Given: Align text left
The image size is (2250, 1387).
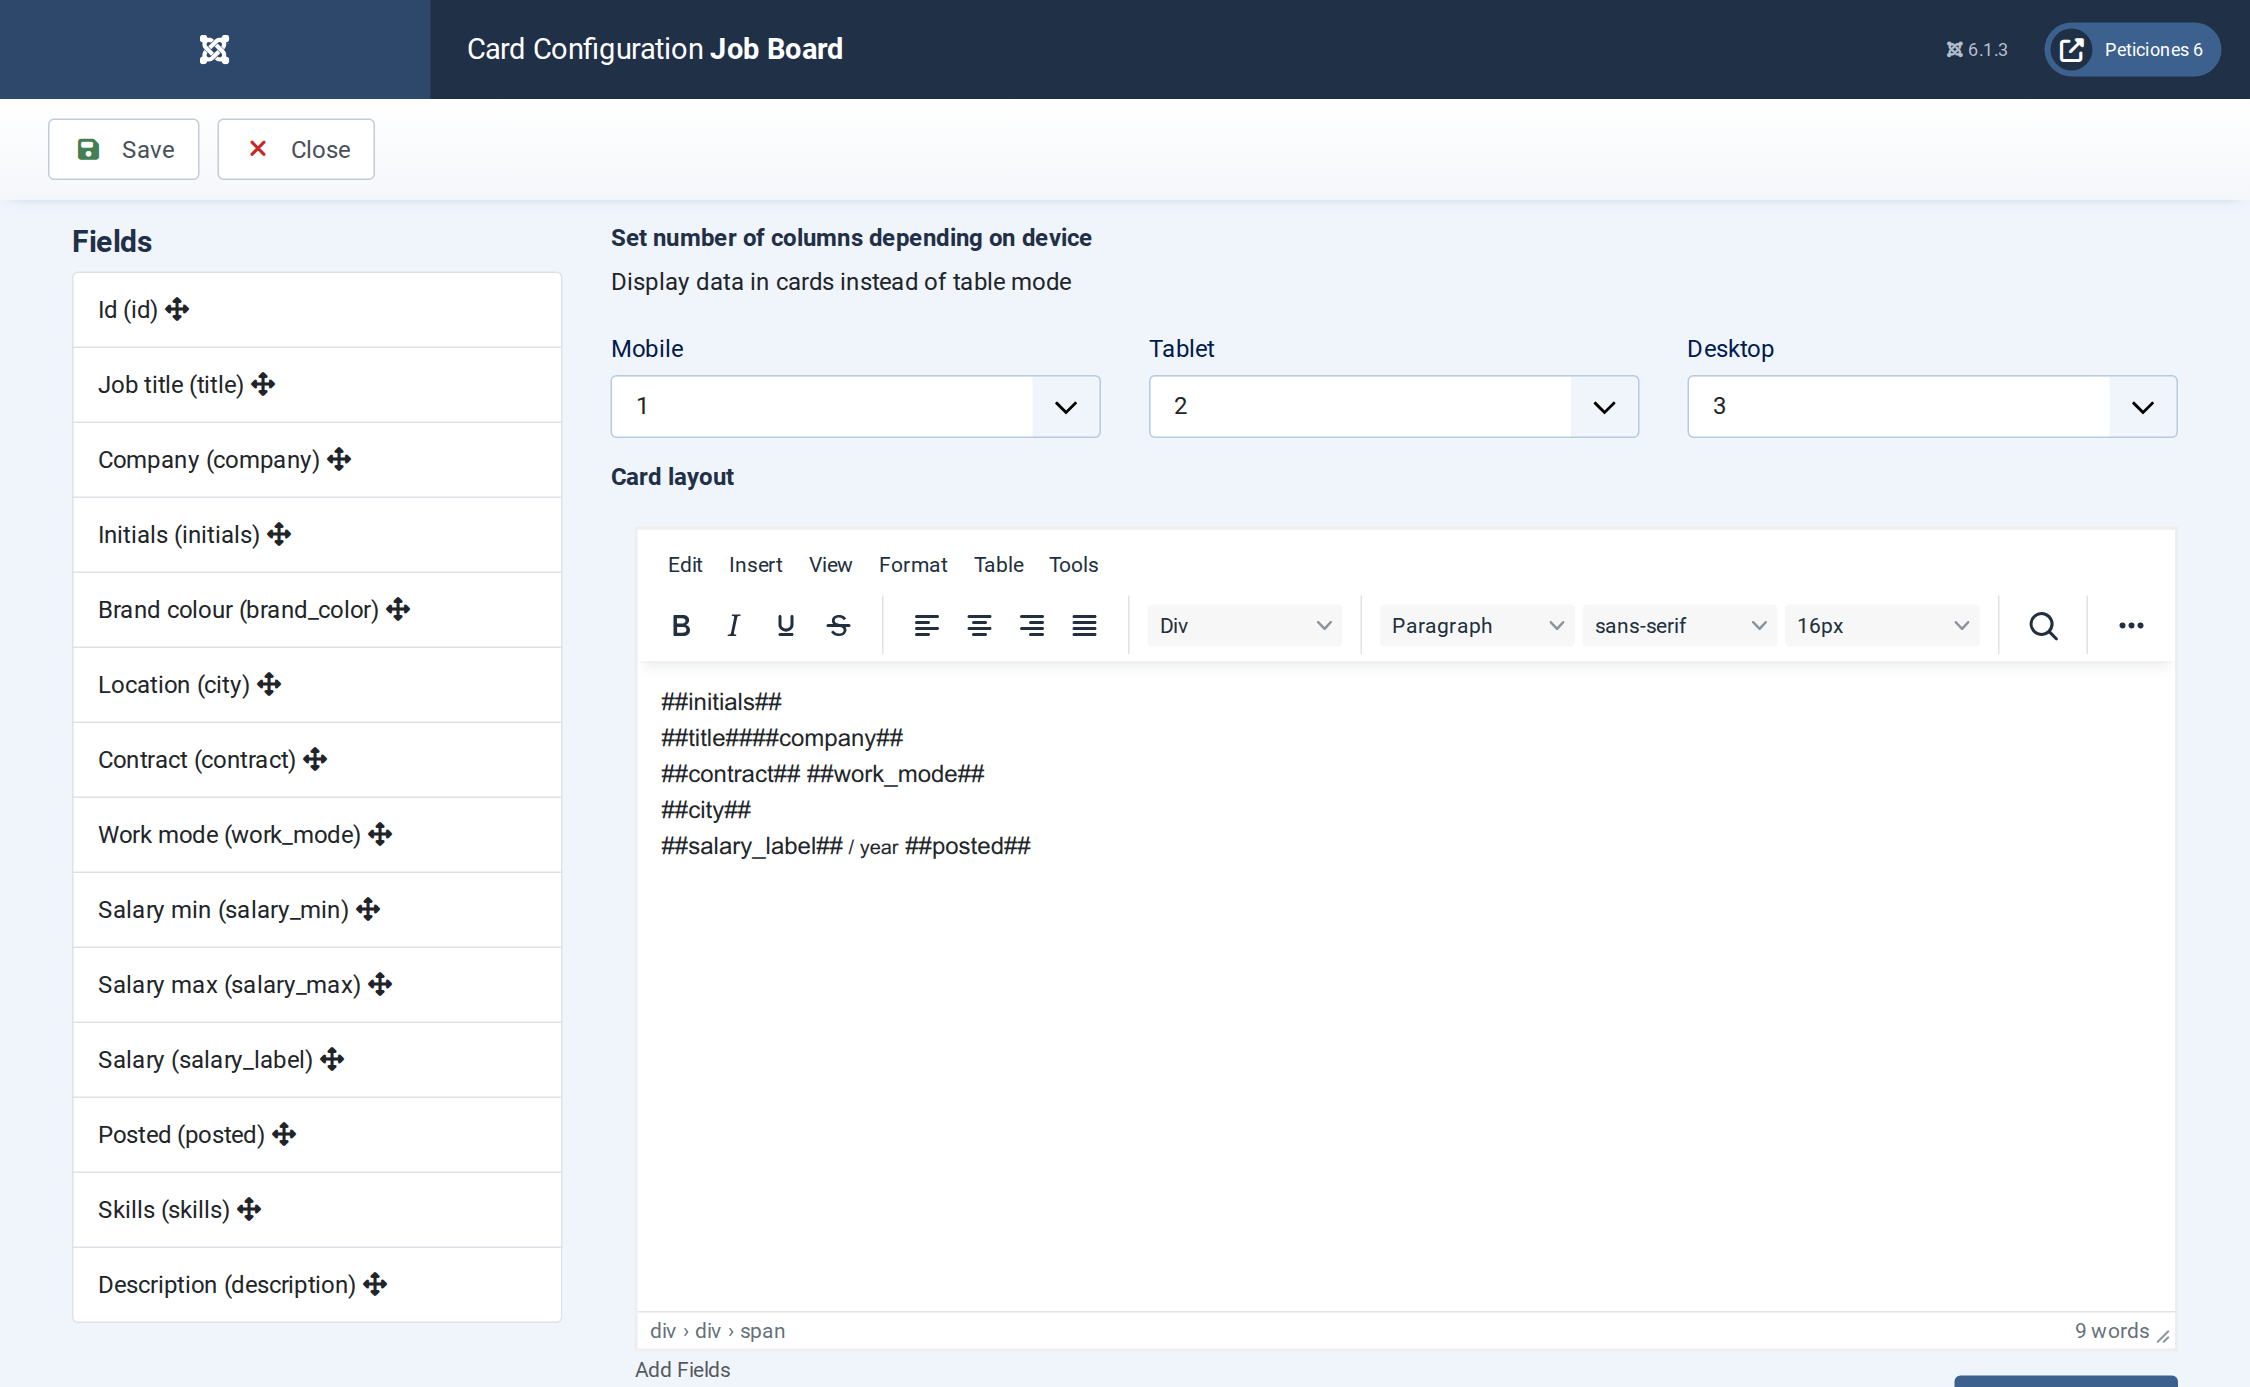Looking at the screenshot, I should pyautogui.click(x=926, y=626).
